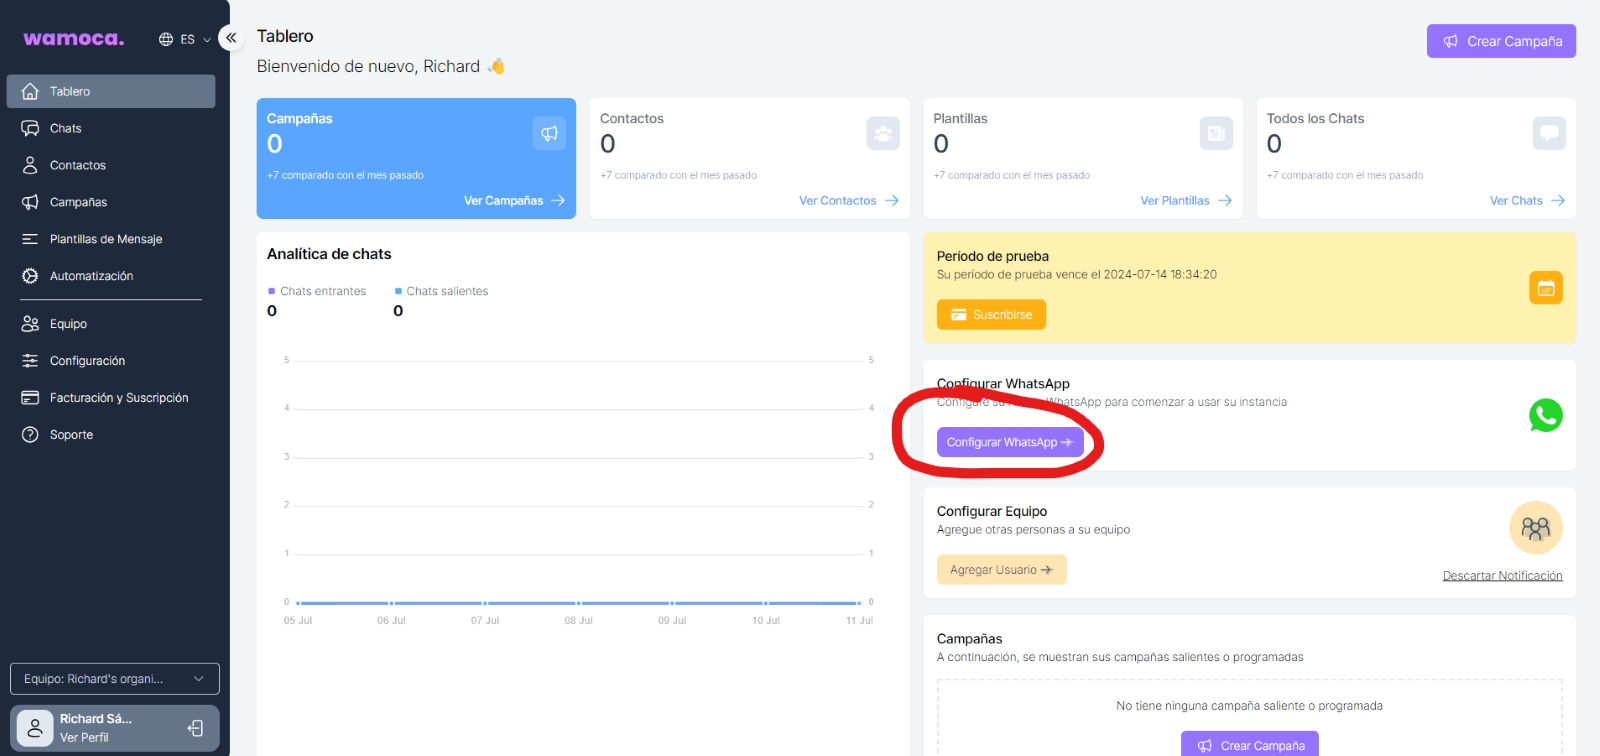Viewport: 1600px width, 756px height.
Task: Click the chat bubble icon in Todos los Chats card
Action: coord(1549,133)
